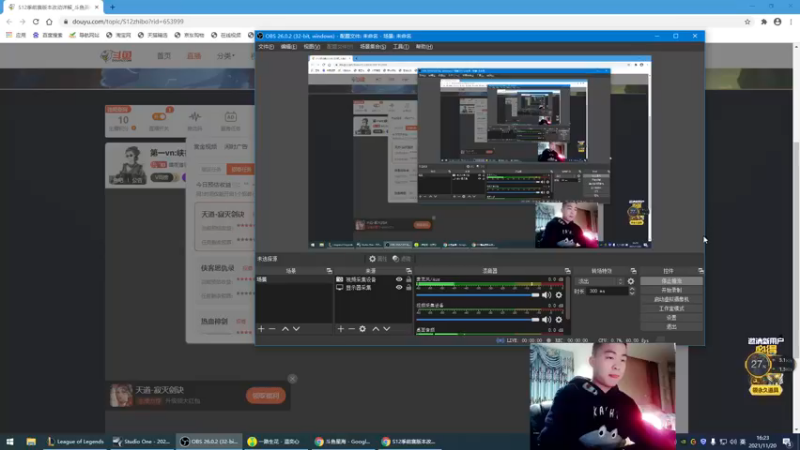
Task: Switch to Studio One taskbar item
Action: [142, 442]
